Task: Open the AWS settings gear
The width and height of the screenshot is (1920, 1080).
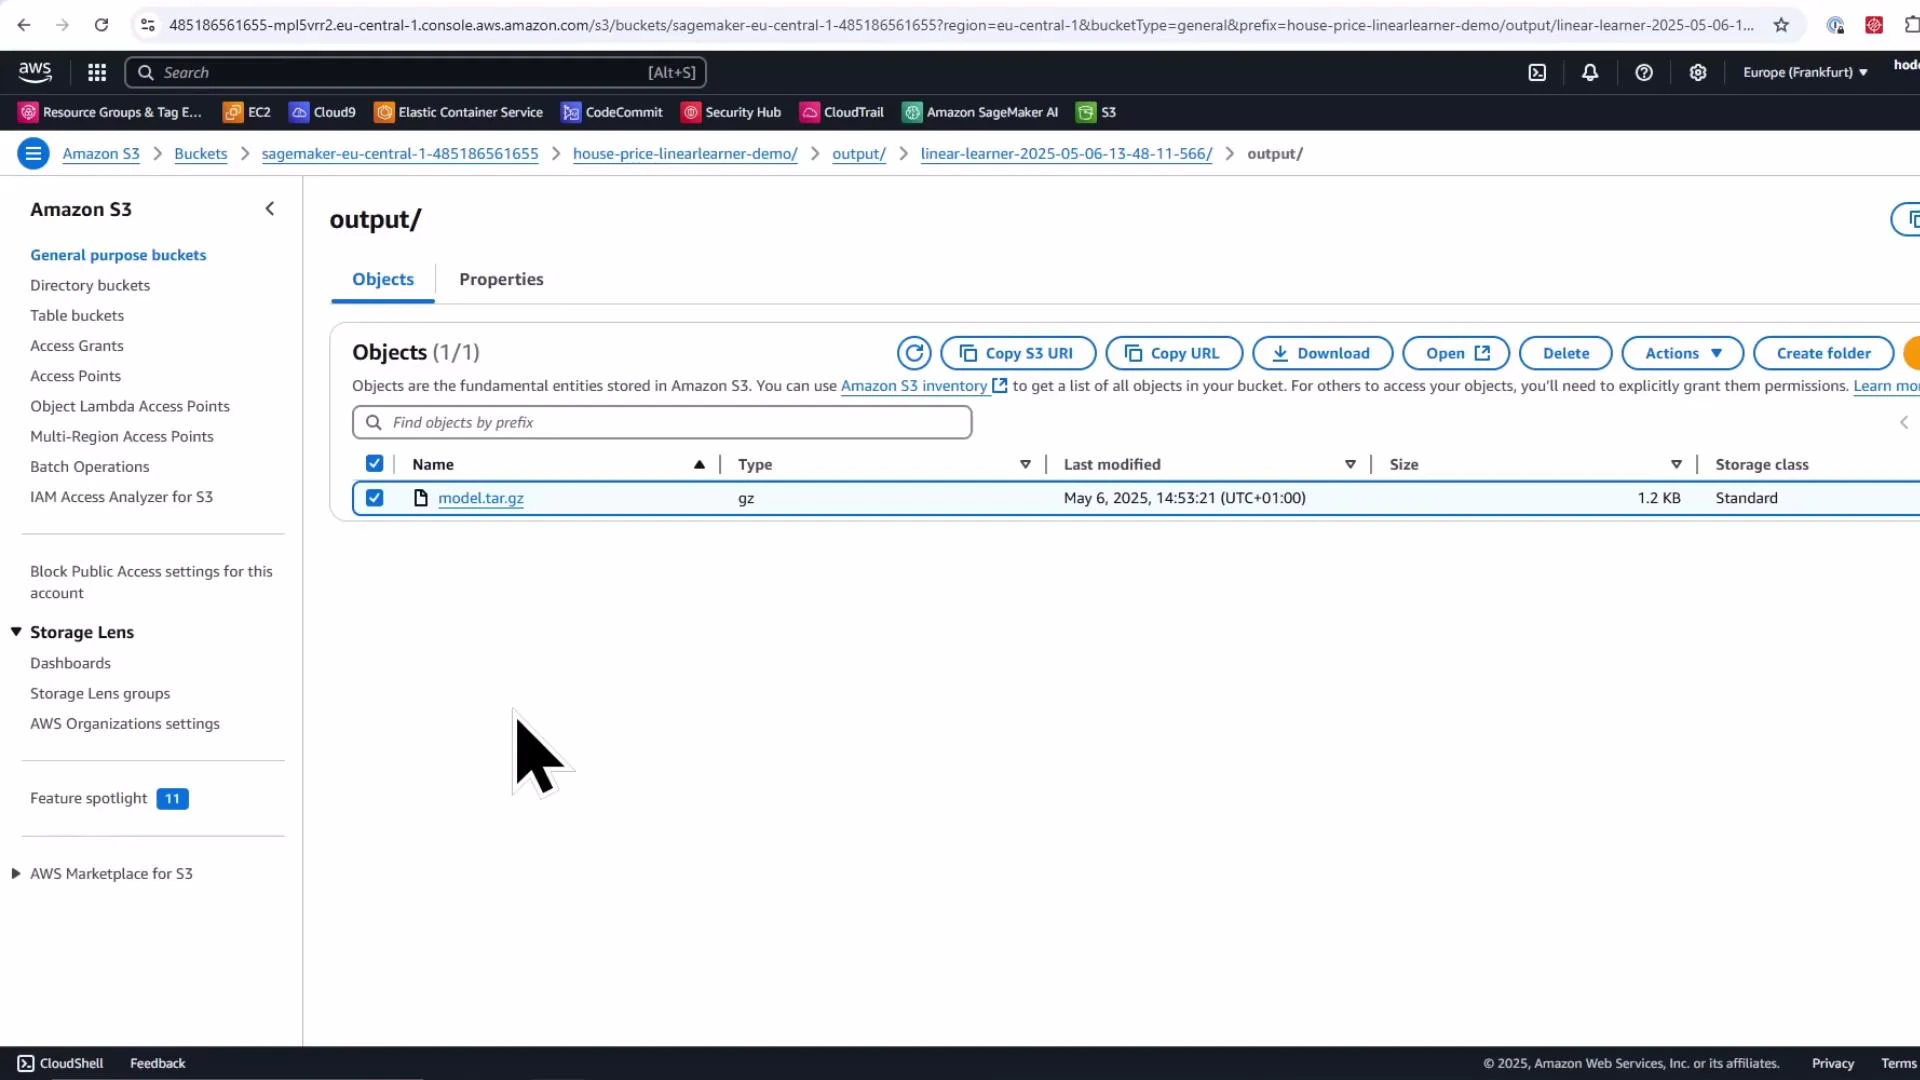Action: pos(1698,72)
